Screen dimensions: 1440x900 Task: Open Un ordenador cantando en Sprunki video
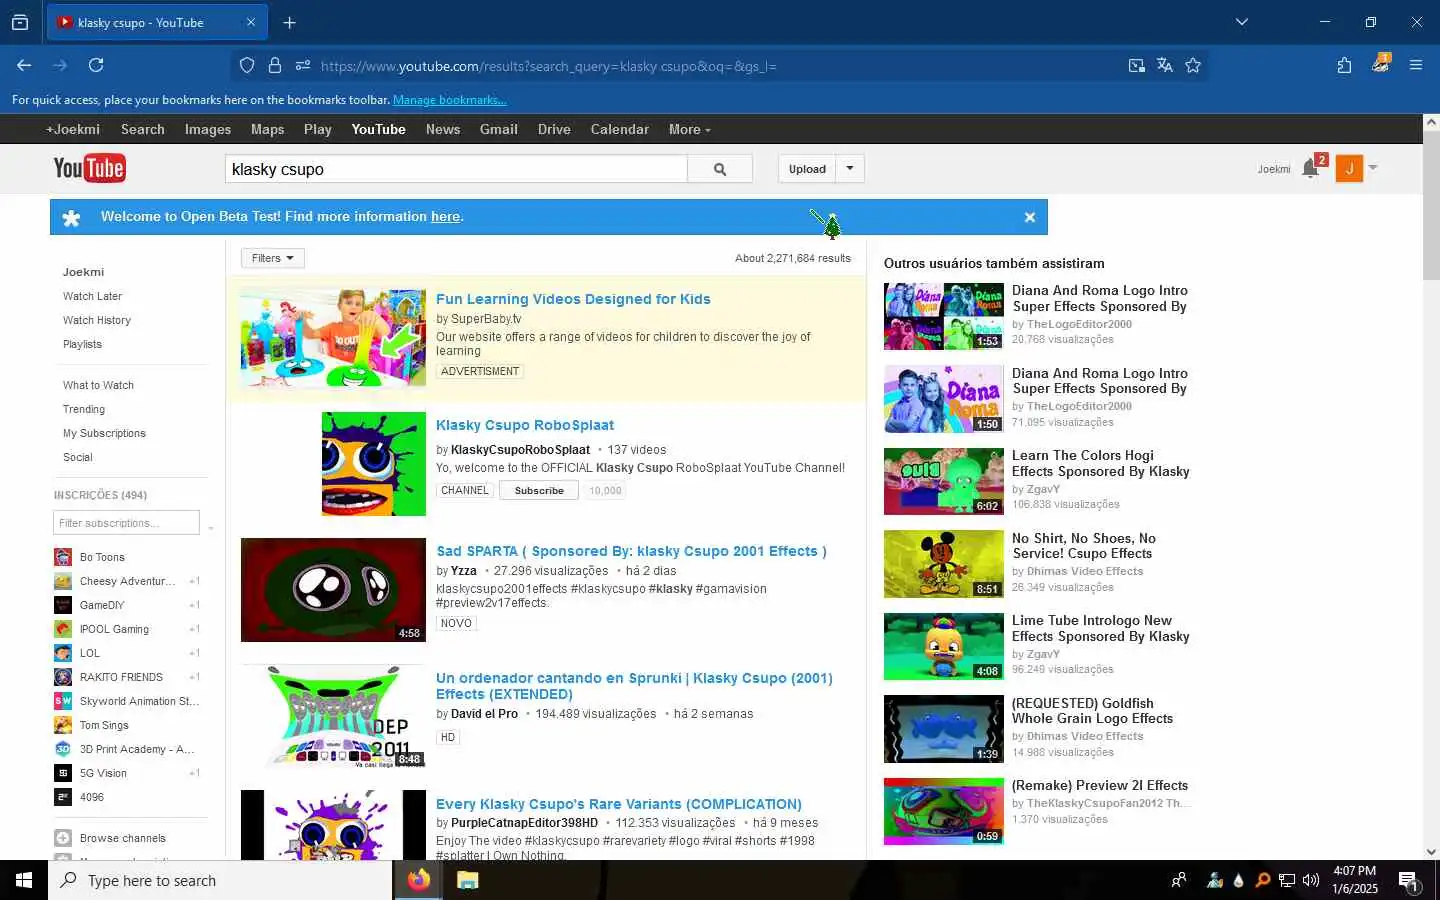(634, 686)
